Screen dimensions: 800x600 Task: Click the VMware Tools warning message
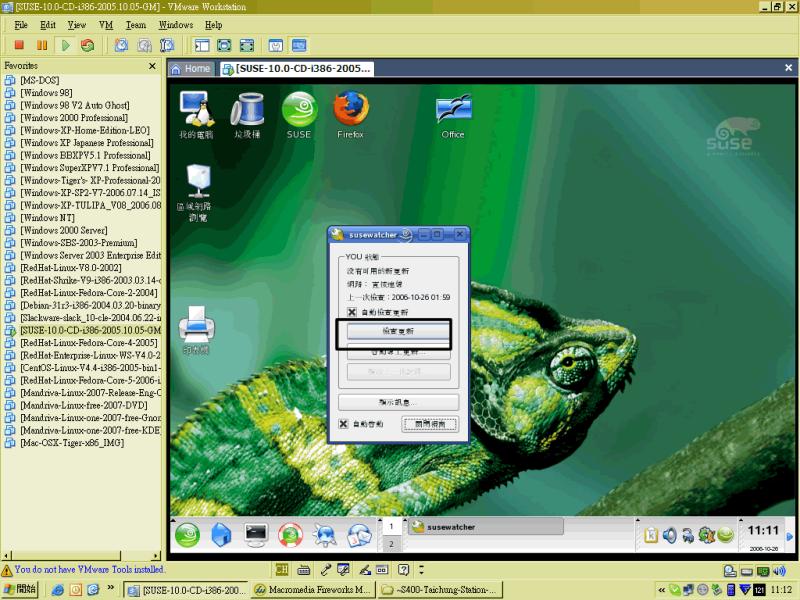[89, 569]
